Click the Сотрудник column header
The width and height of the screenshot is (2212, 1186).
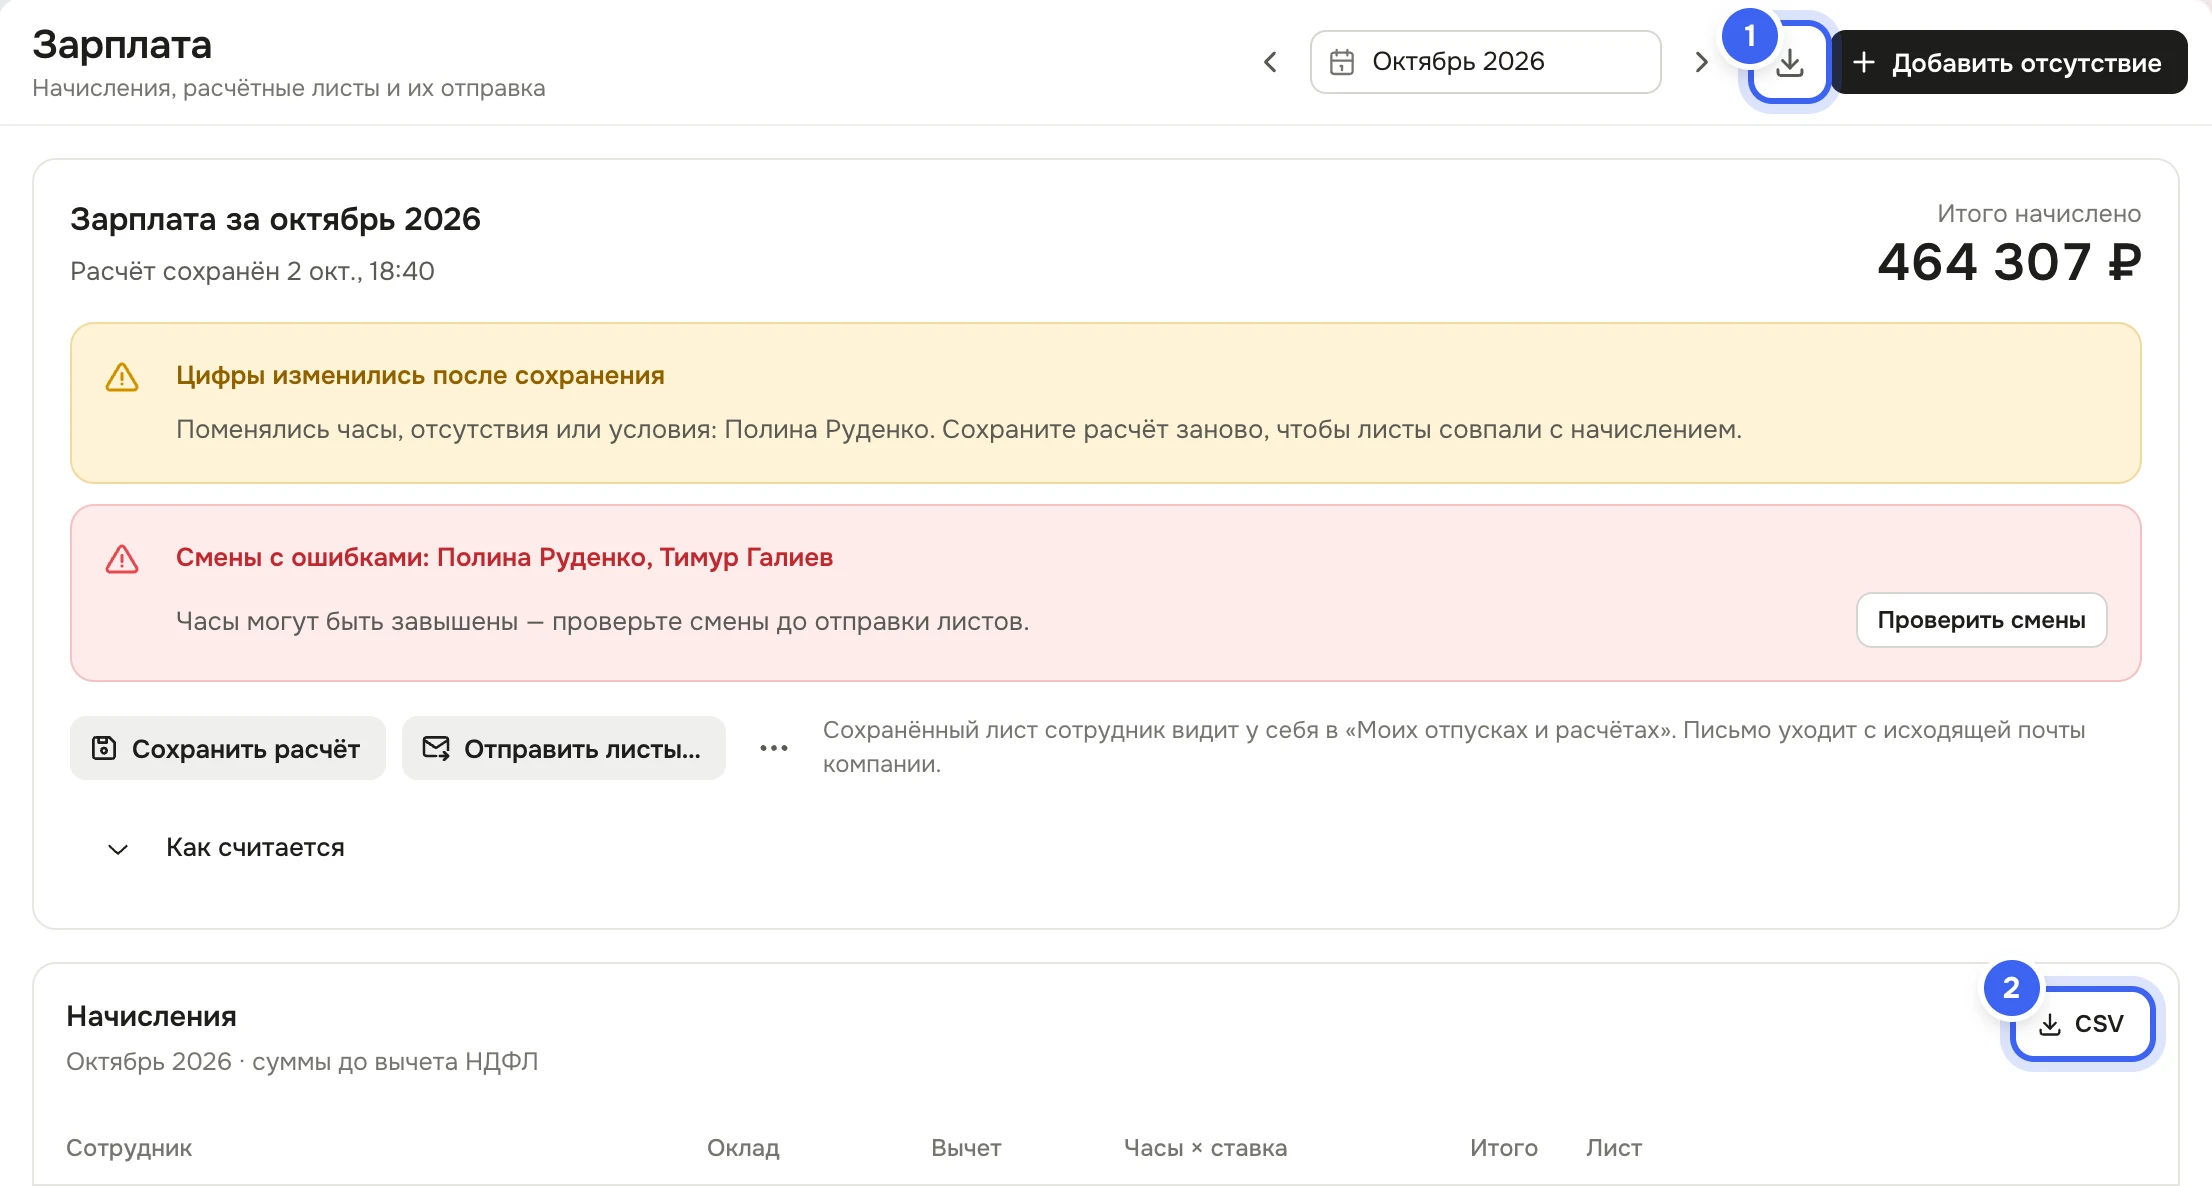click(129, 1148)
